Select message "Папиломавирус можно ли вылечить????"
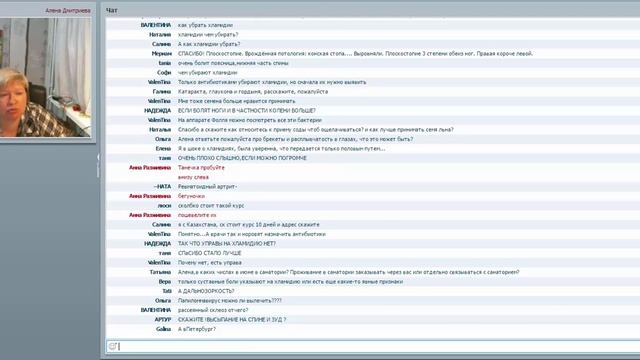This screenshot has width=640, height=360. pos(229,301)
